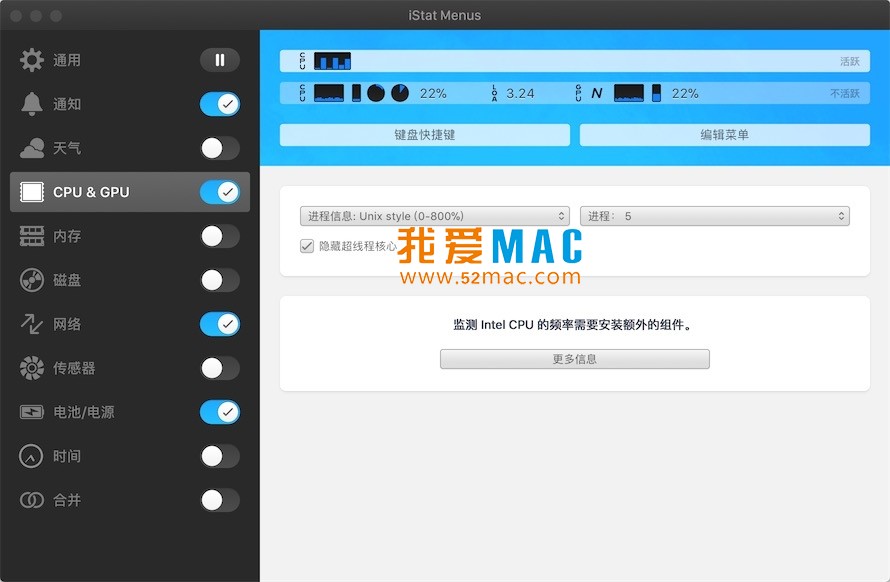Screen dimensions: 890x582
Task: Select the load average 3.24 value
Action: 520,93
